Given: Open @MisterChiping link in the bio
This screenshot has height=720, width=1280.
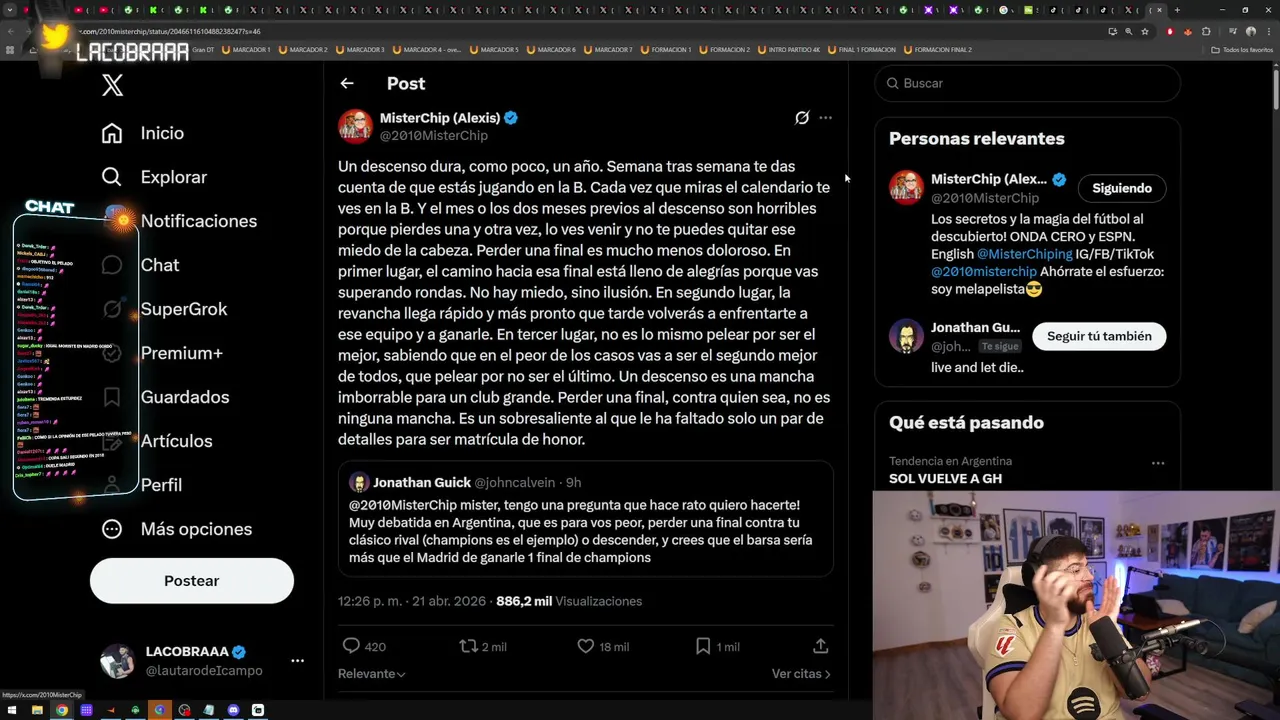Looking at the screenshot, I should [1024, 254].
